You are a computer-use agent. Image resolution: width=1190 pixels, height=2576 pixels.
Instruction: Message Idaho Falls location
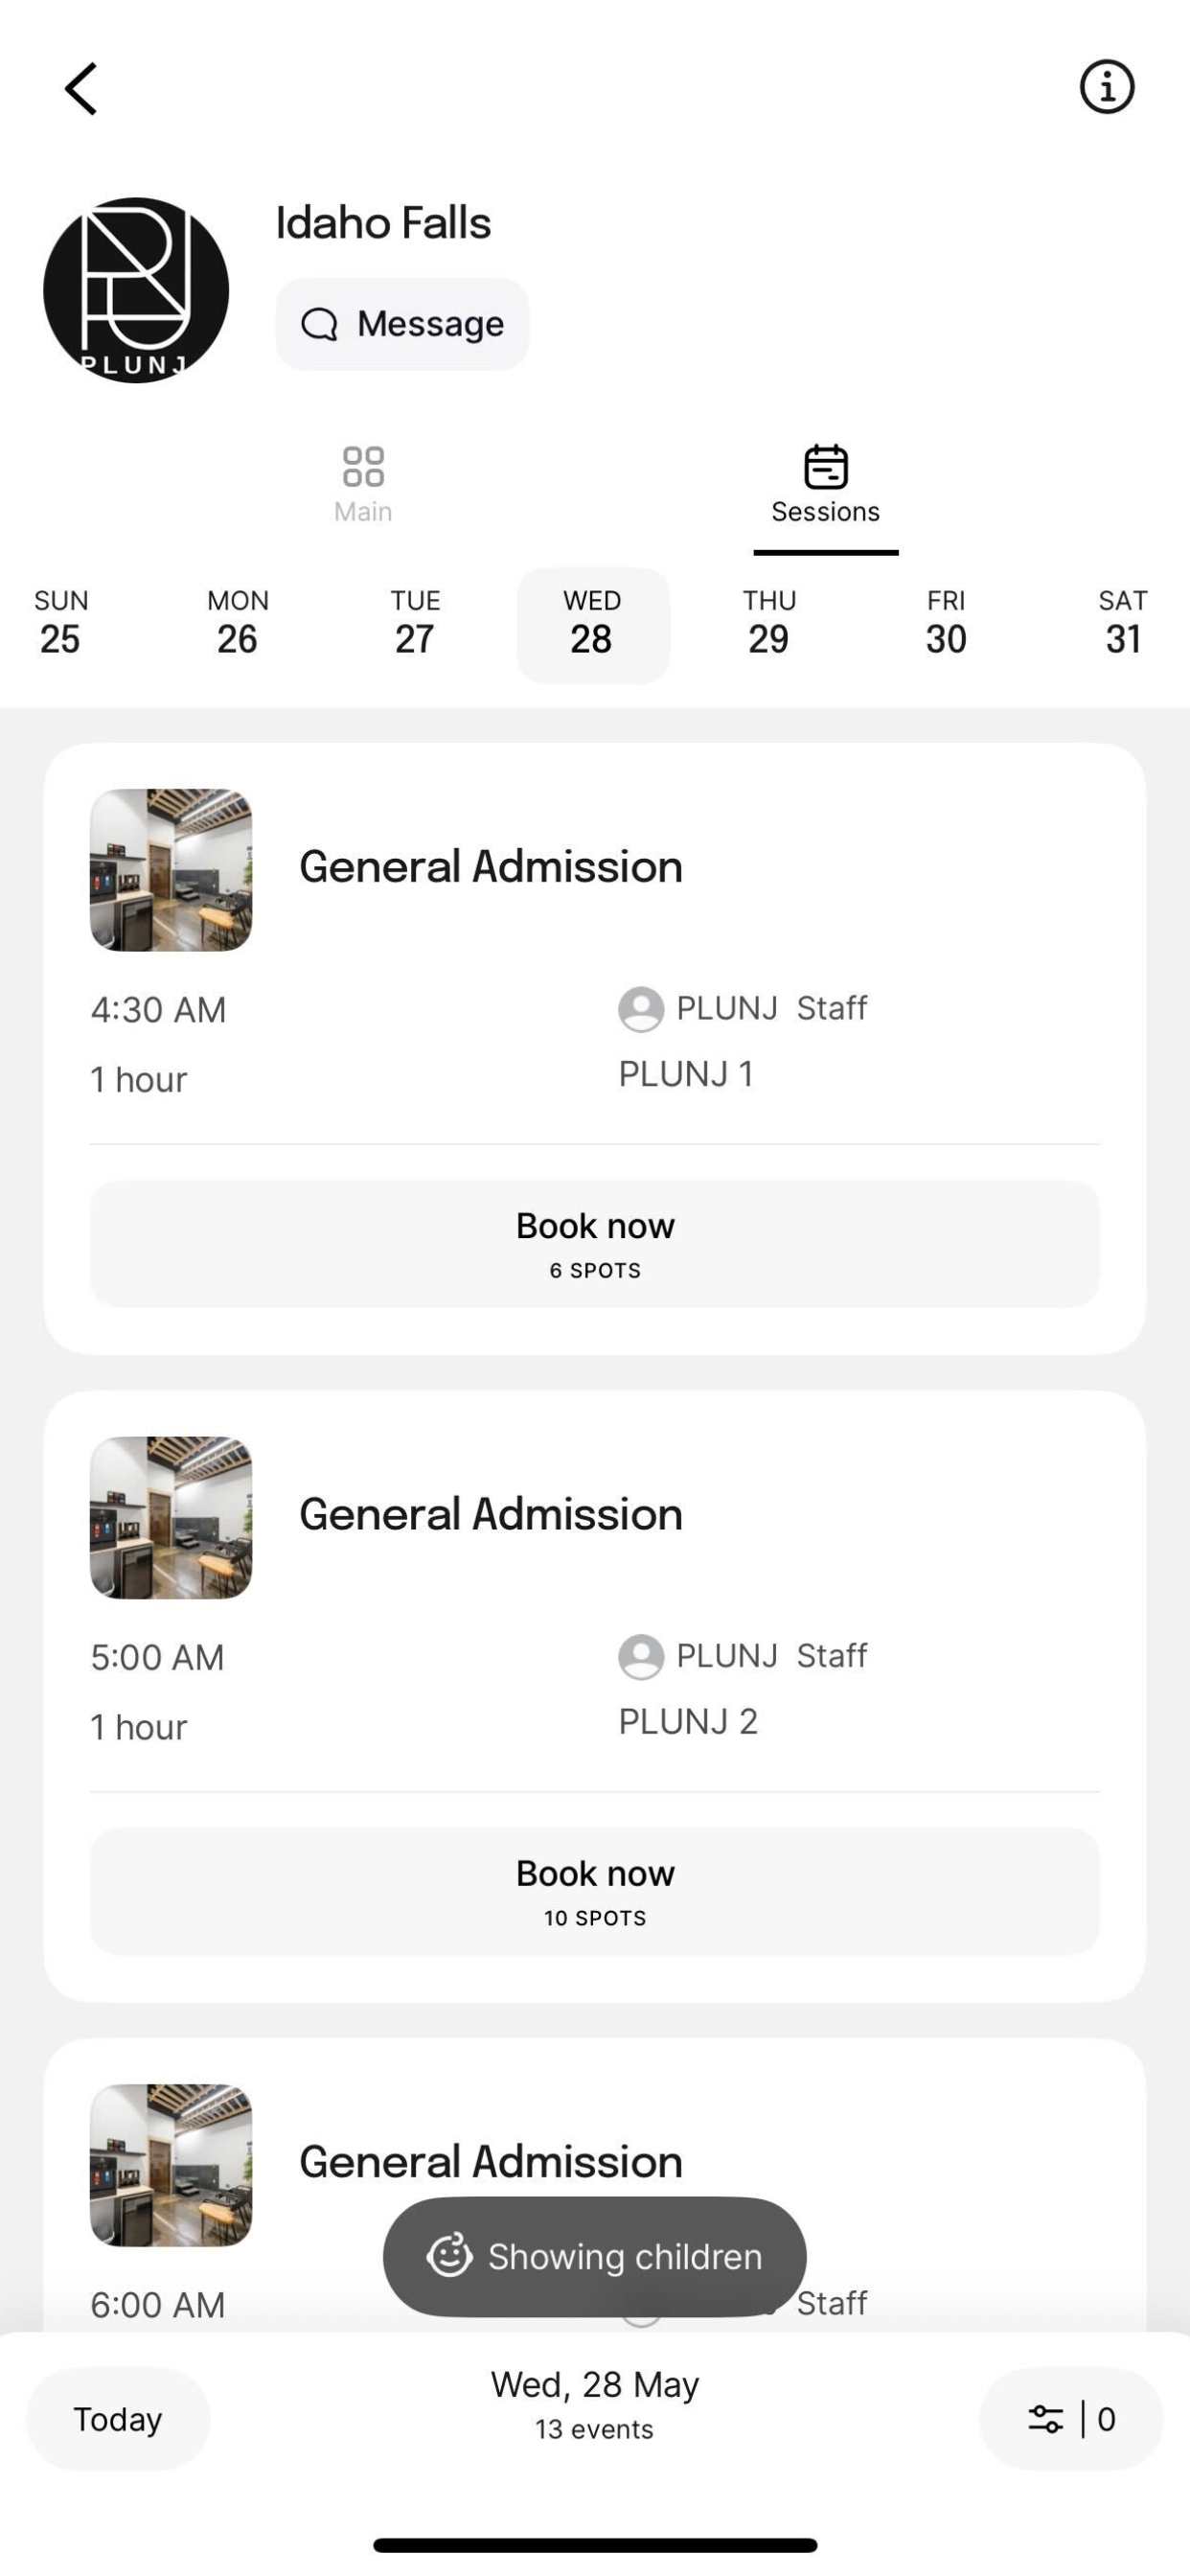click(402, 324)
